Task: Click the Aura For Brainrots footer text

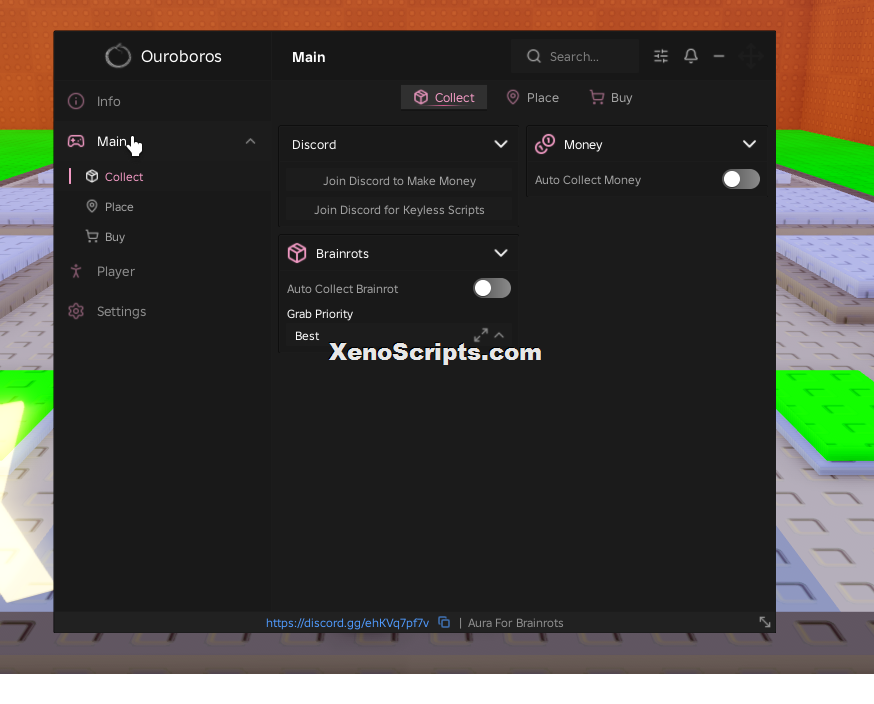Action: pos(516,623)
